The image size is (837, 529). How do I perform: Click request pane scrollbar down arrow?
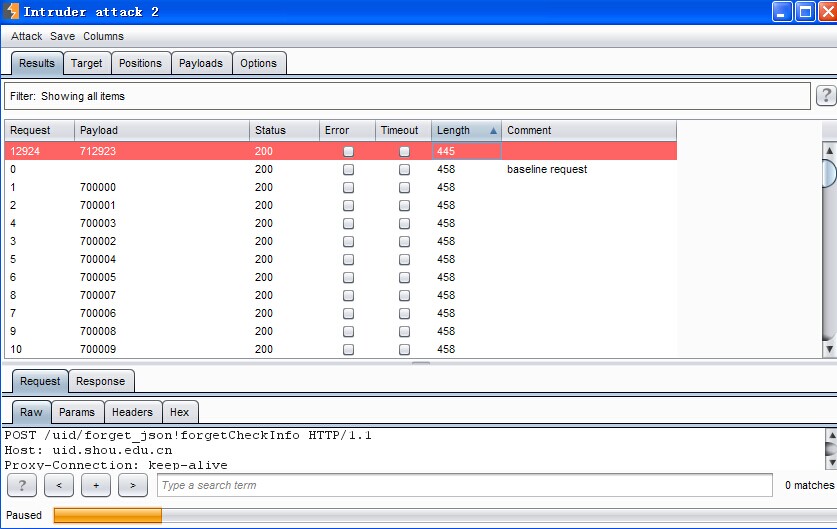click(x=831, y=463)
